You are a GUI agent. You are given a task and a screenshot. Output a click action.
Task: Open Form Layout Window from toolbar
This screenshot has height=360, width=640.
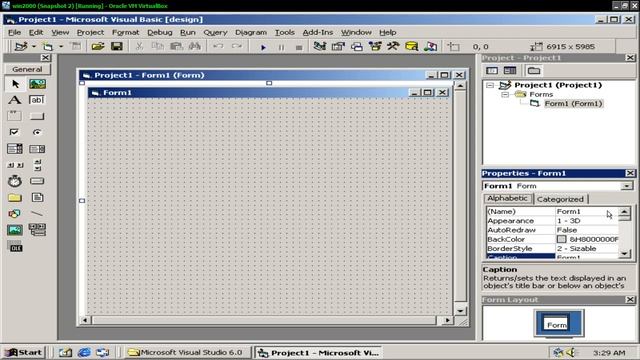click(356, 47)
